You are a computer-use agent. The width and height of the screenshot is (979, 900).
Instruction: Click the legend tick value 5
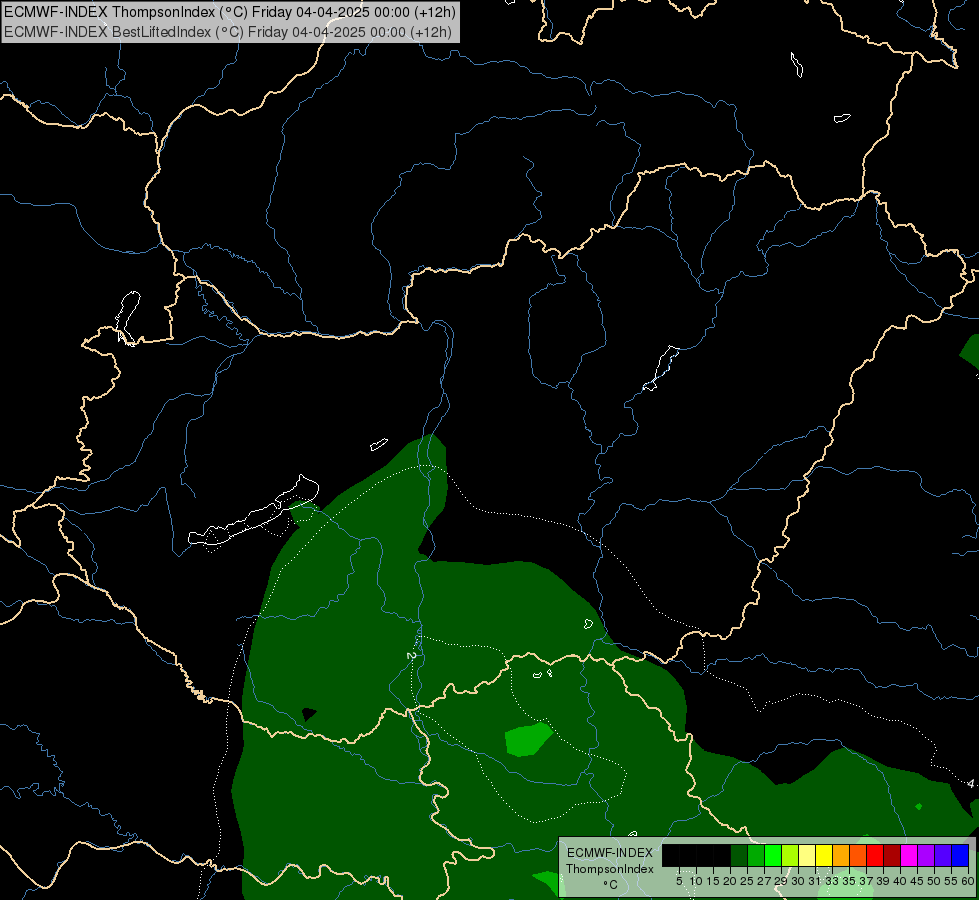(x=679, y=881)
